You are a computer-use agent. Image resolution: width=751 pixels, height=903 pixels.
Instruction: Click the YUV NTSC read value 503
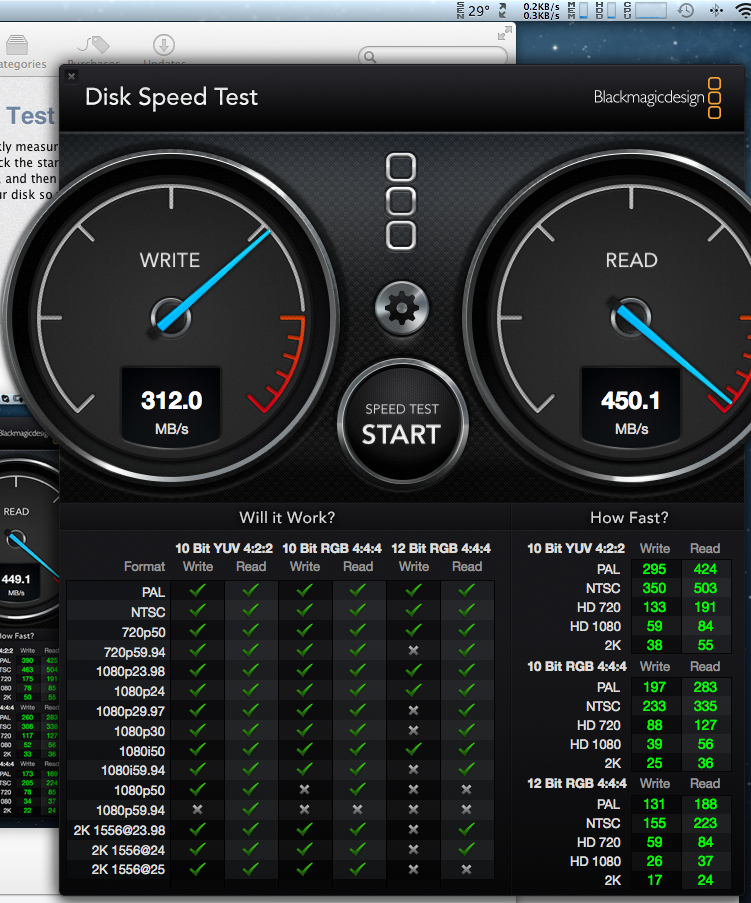705,589
